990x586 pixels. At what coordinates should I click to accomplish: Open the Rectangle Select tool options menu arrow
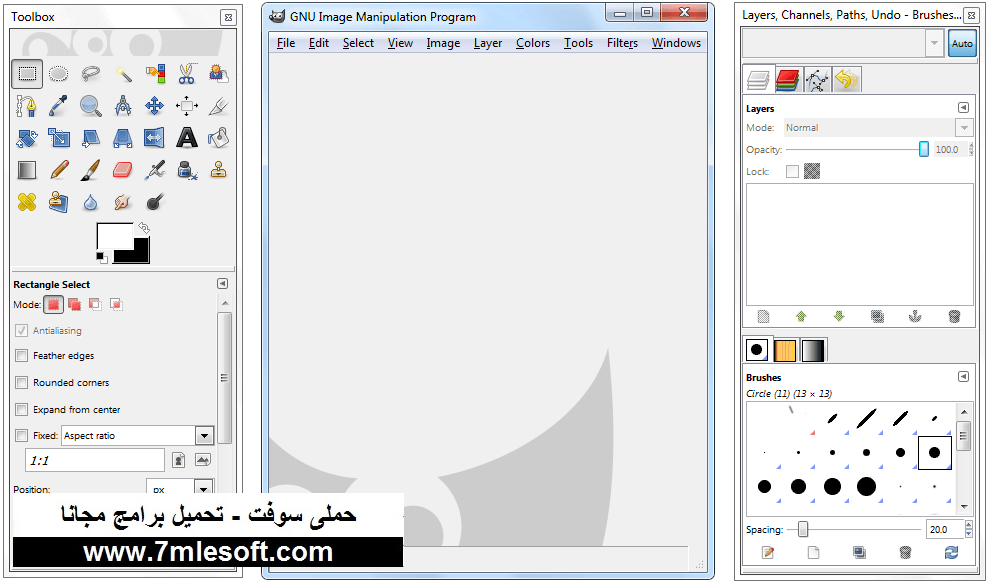(222, 284)
